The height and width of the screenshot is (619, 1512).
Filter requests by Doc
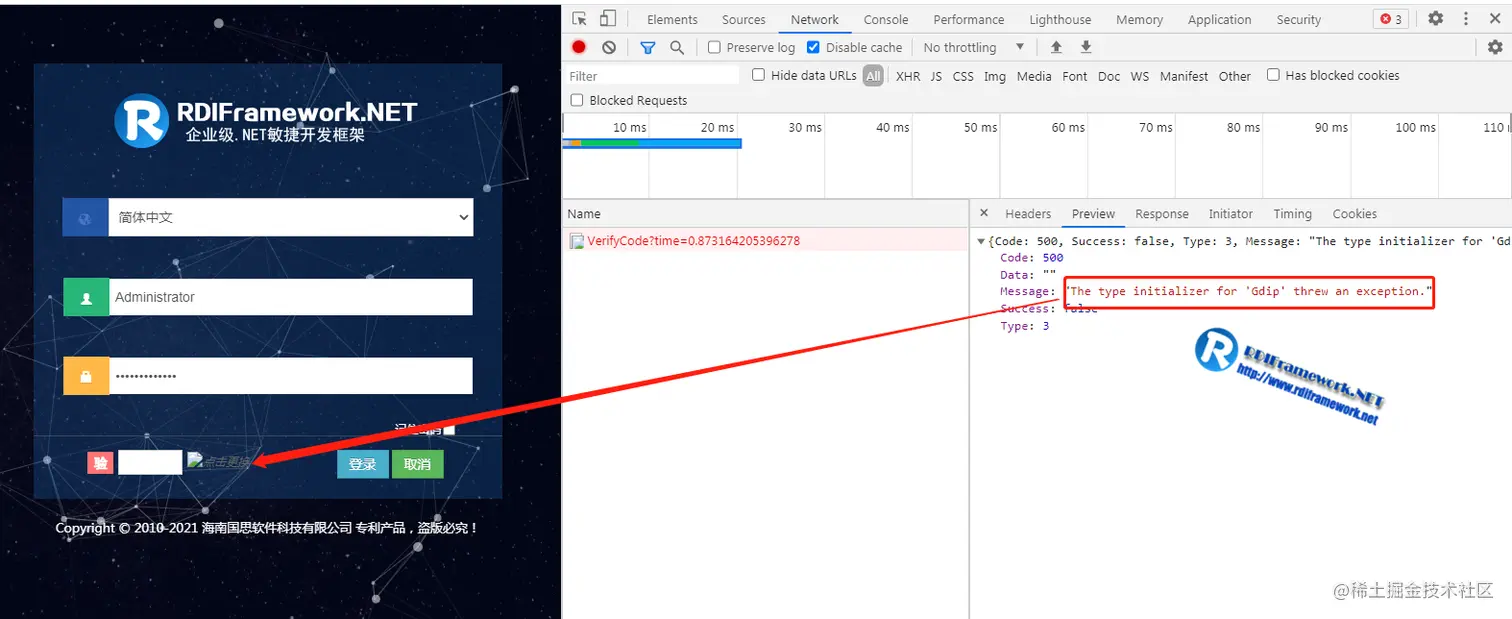point(1109,76)
